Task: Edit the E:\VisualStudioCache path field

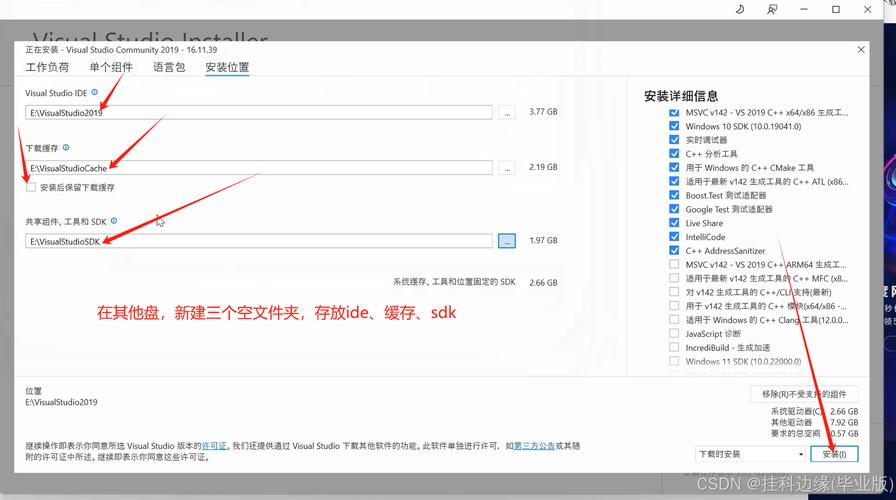Action: coord(259,168)
